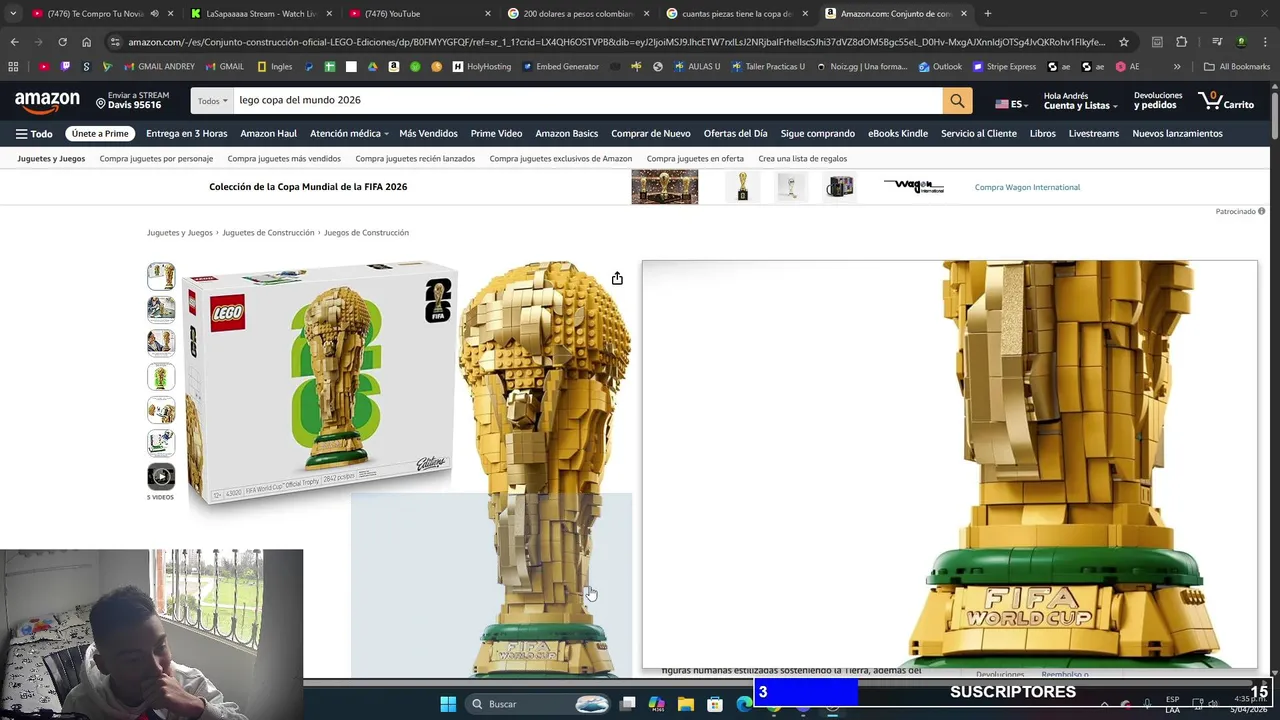Switch to cuantas piezas tiene la copa tab
The height and width of the screenshot is (720, 1280).
pos(736,14)
